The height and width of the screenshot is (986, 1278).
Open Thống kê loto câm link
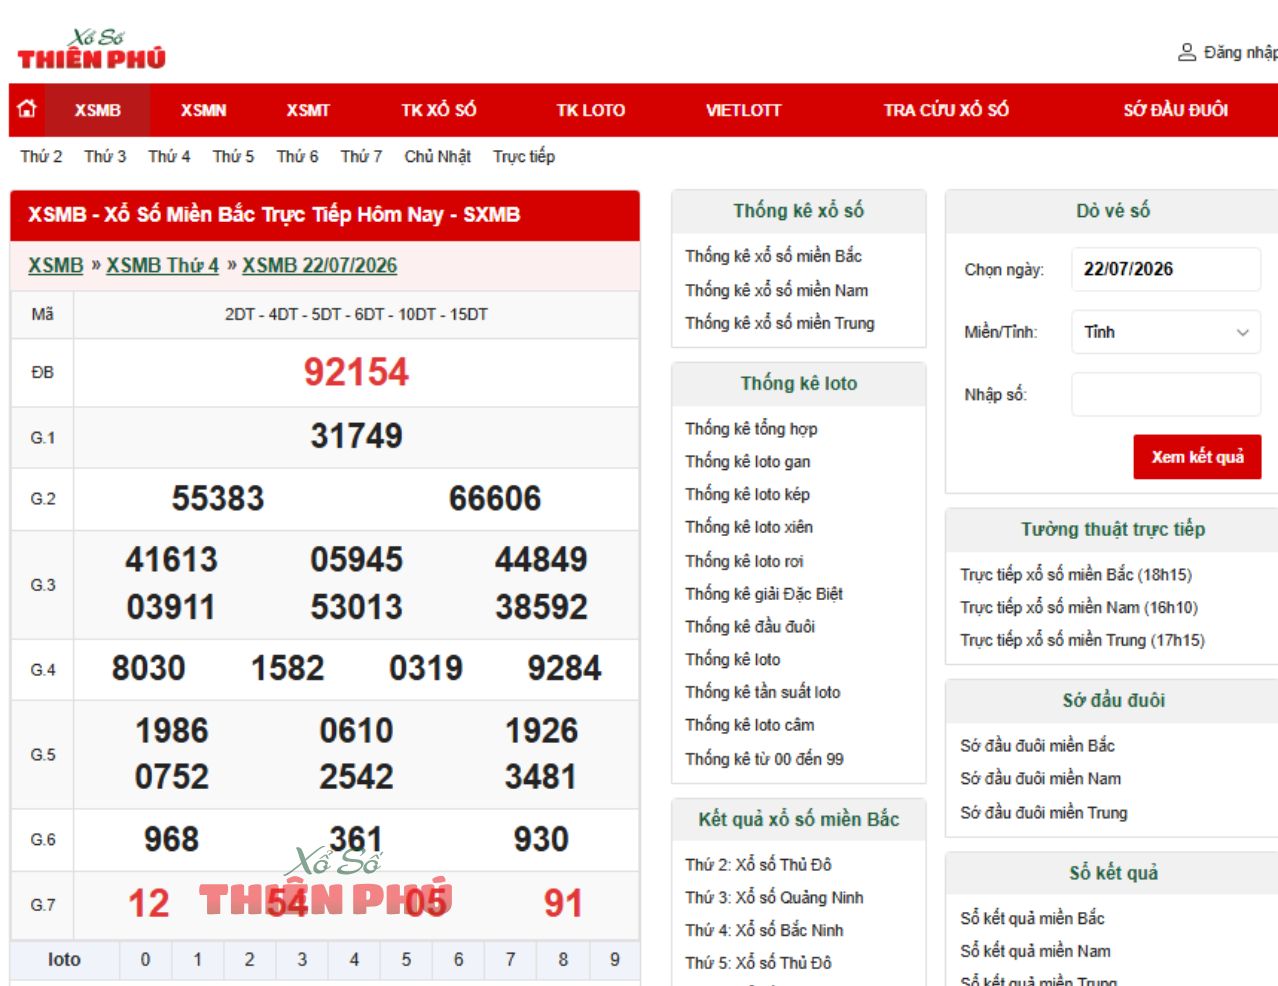tap(749, 725)
